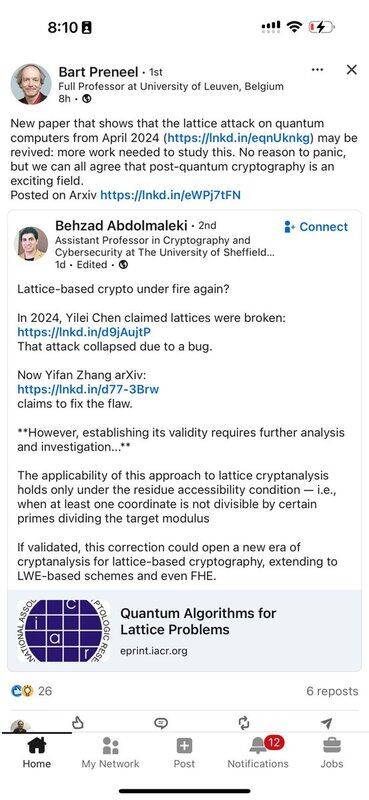Switch to the Jobs tab
This screenshot has width=369, height=800.
[332, 753]
